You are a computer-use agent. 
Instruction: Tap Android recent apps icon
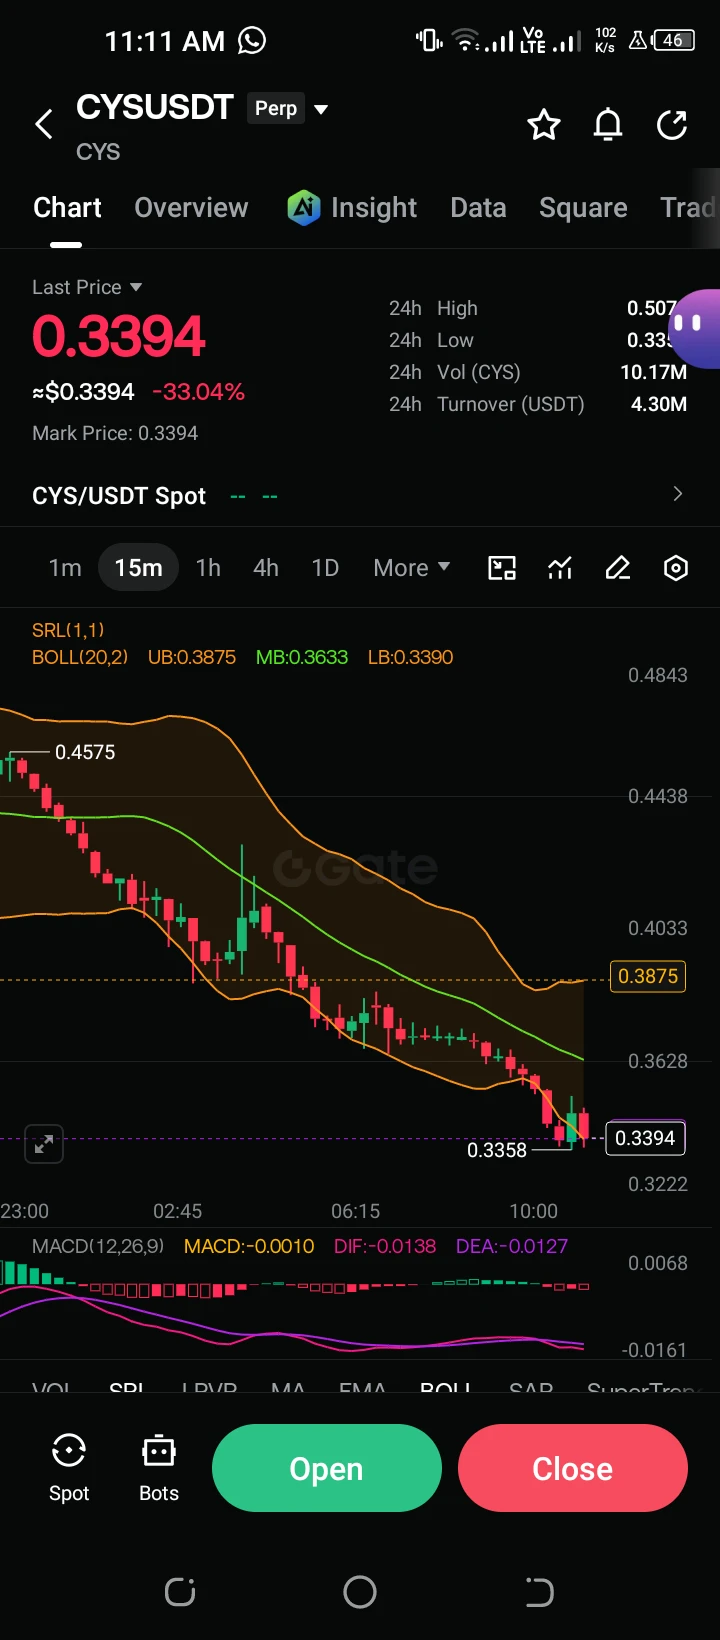(x=180, y=1592)
